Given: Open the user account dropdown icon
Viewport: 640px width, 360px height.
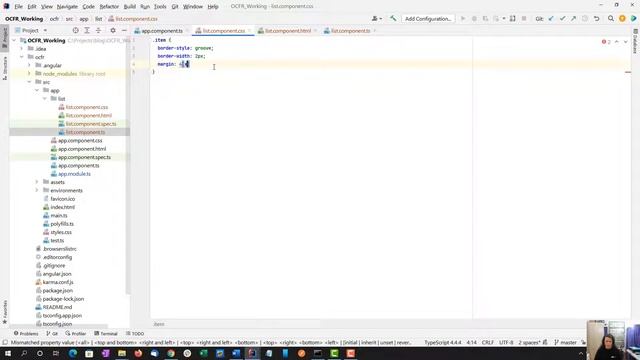Looking at the screenshot, I should click(377, 18).
